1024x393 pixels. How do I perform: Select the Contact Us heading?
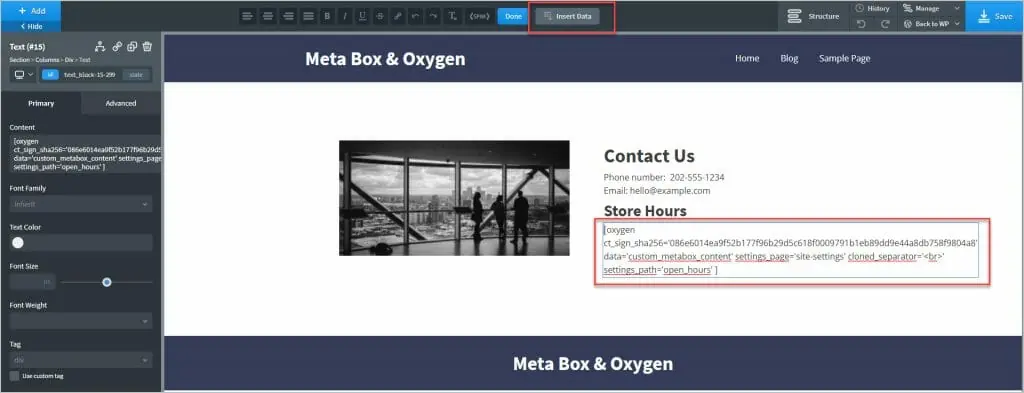tap(649, 156)
